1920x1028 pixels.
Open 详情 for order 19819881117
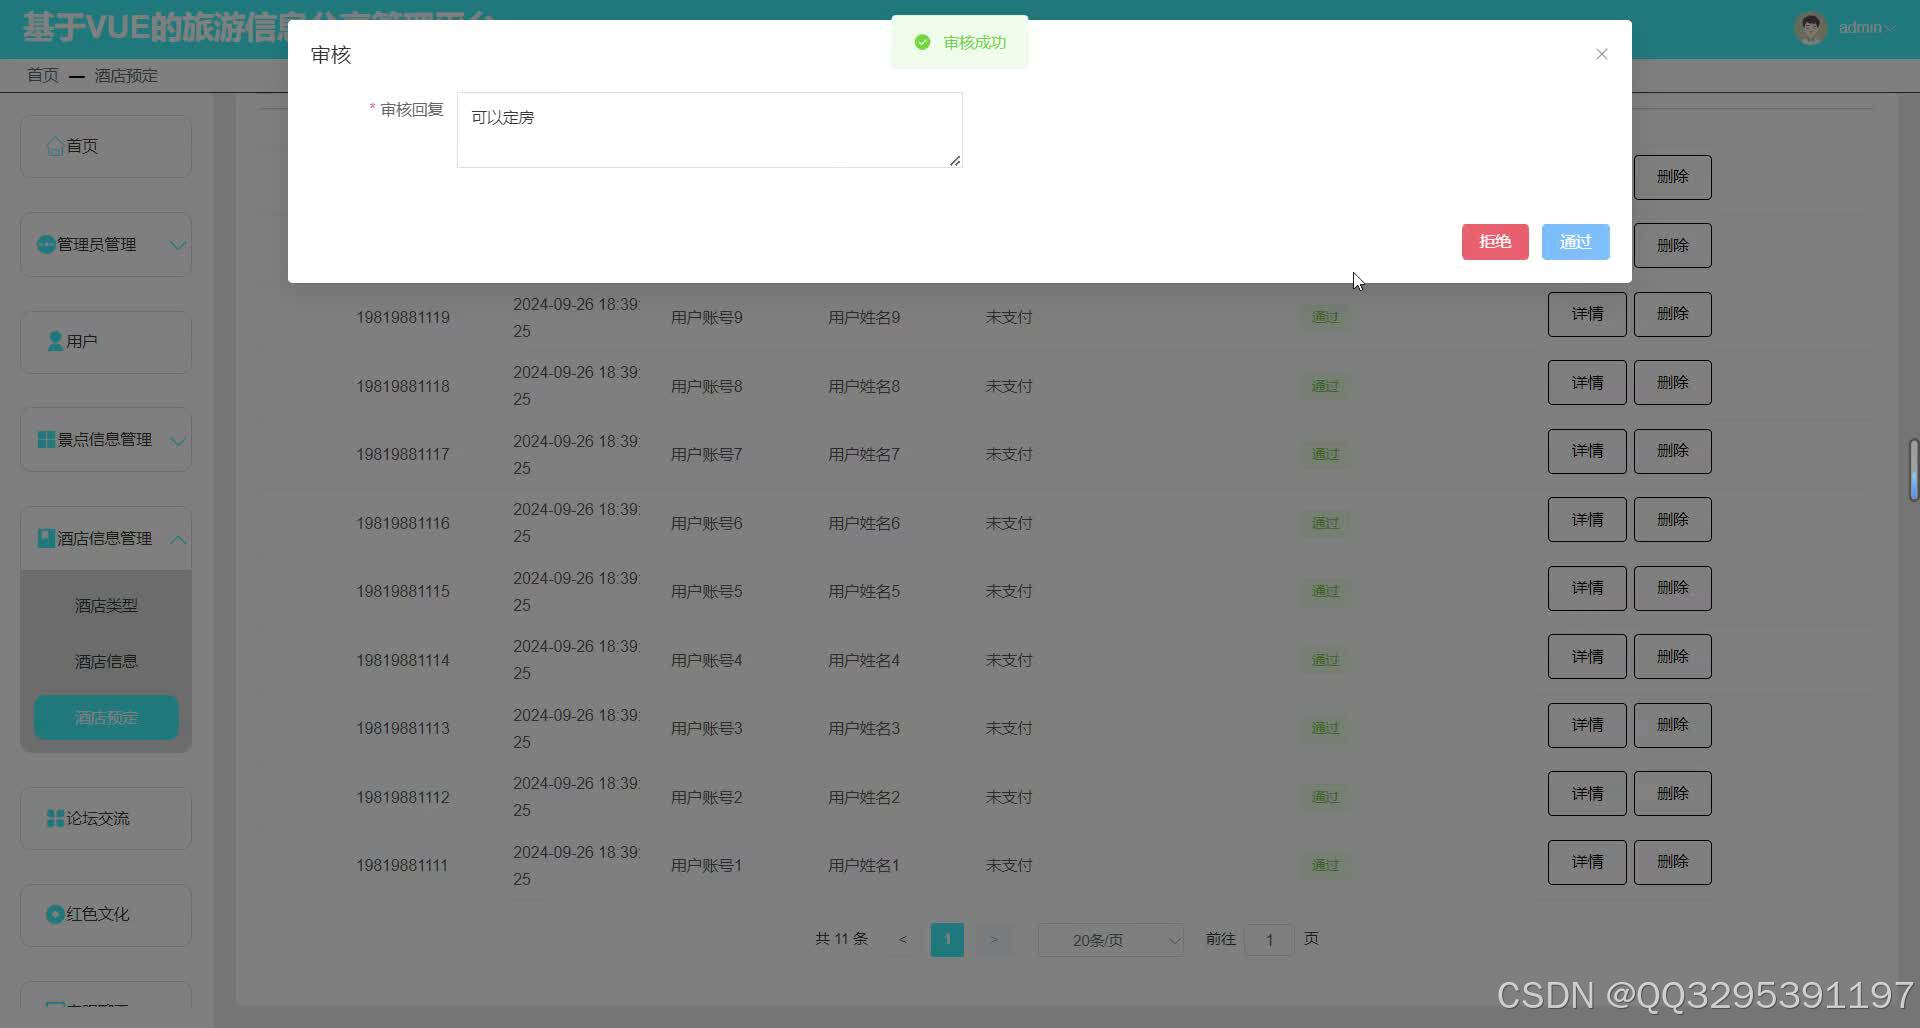pyautogui.click(x=1587, y=451)
